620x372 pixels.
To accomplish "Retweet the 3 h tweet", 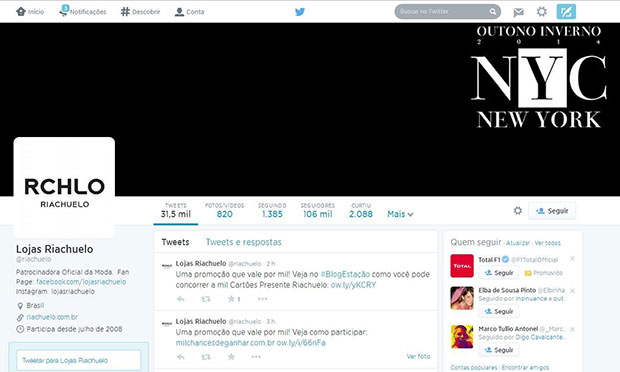I will point(206,357).
